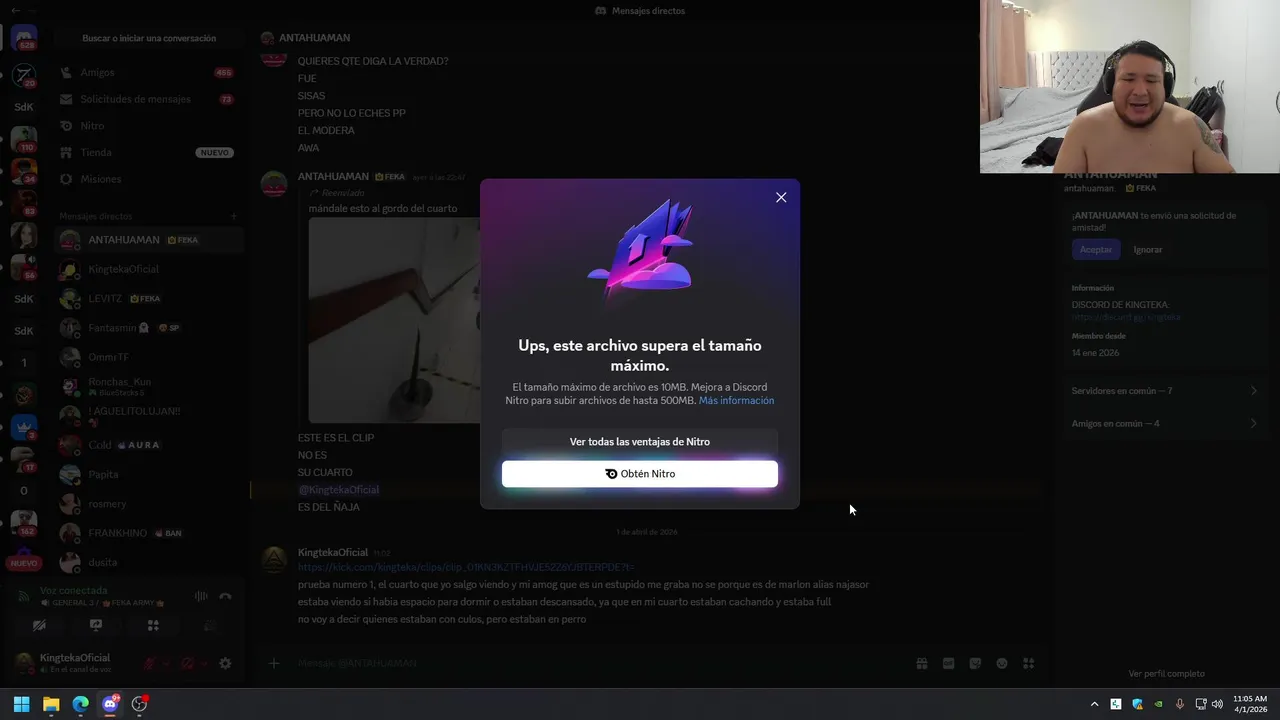Toggle noise suppression in voice panel
1280x720 pixels.
[x=201, y=596]
